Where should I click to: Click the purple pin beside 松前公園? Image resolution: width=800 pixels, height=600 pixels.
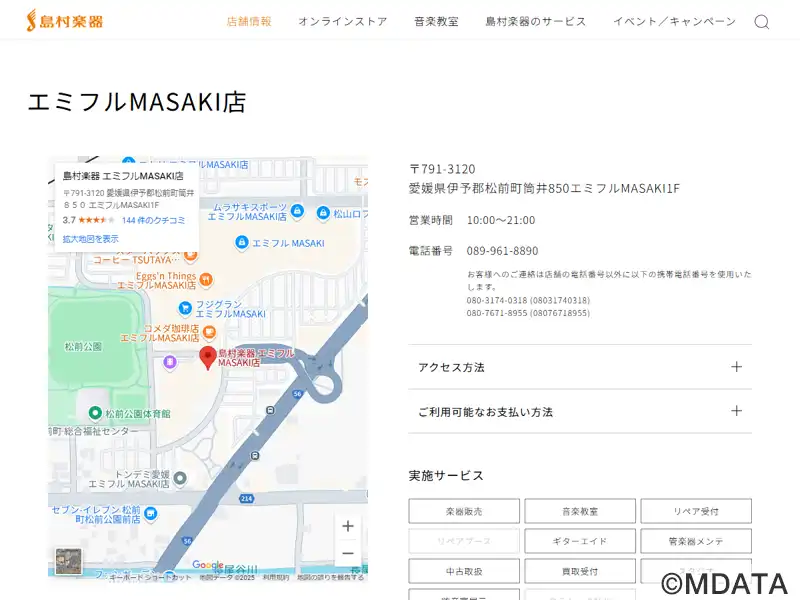[170, 362]
